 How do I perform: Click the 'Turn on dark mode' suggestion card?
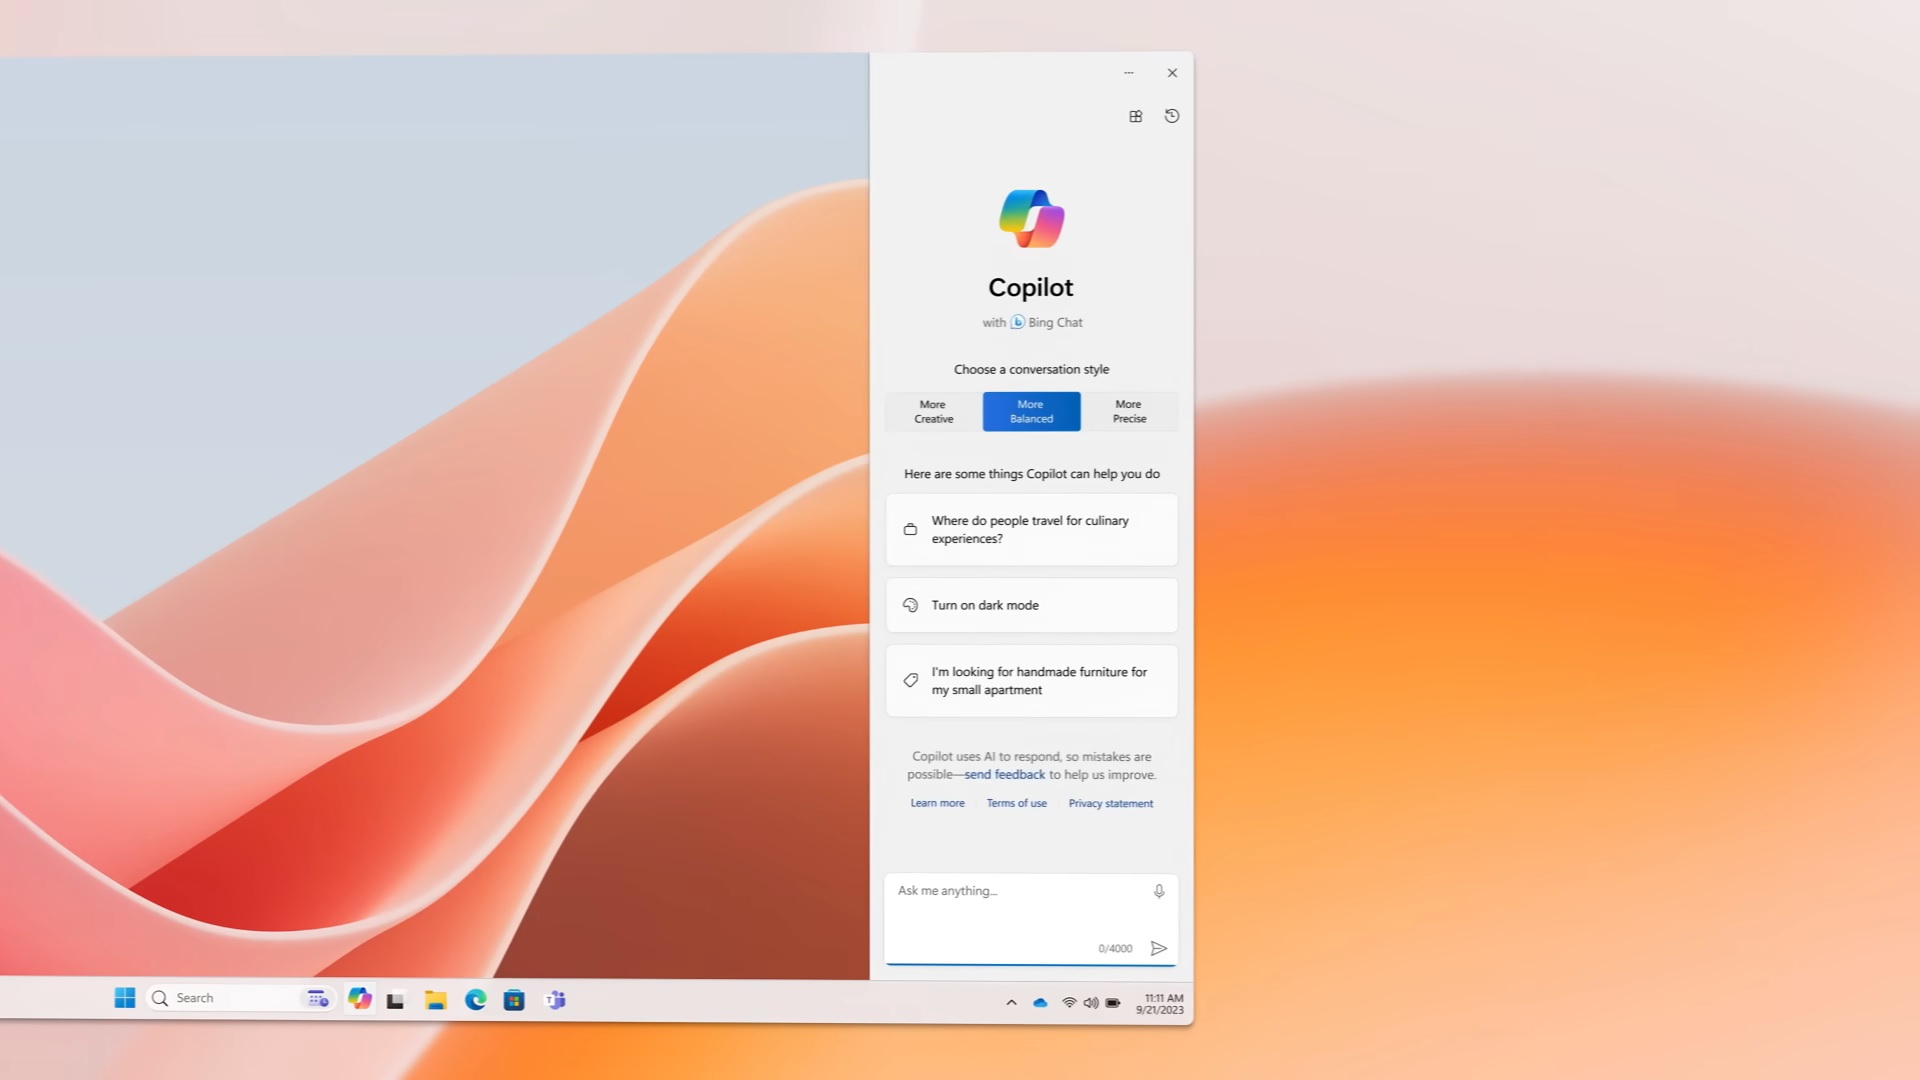(x=1031, y=605)
